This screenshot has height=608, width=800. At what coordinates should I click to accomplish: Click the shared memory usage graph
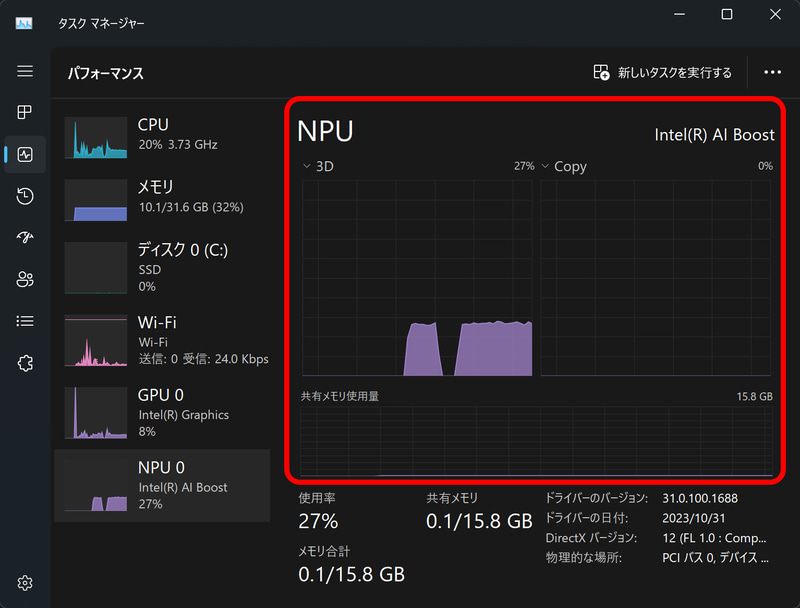536,440
